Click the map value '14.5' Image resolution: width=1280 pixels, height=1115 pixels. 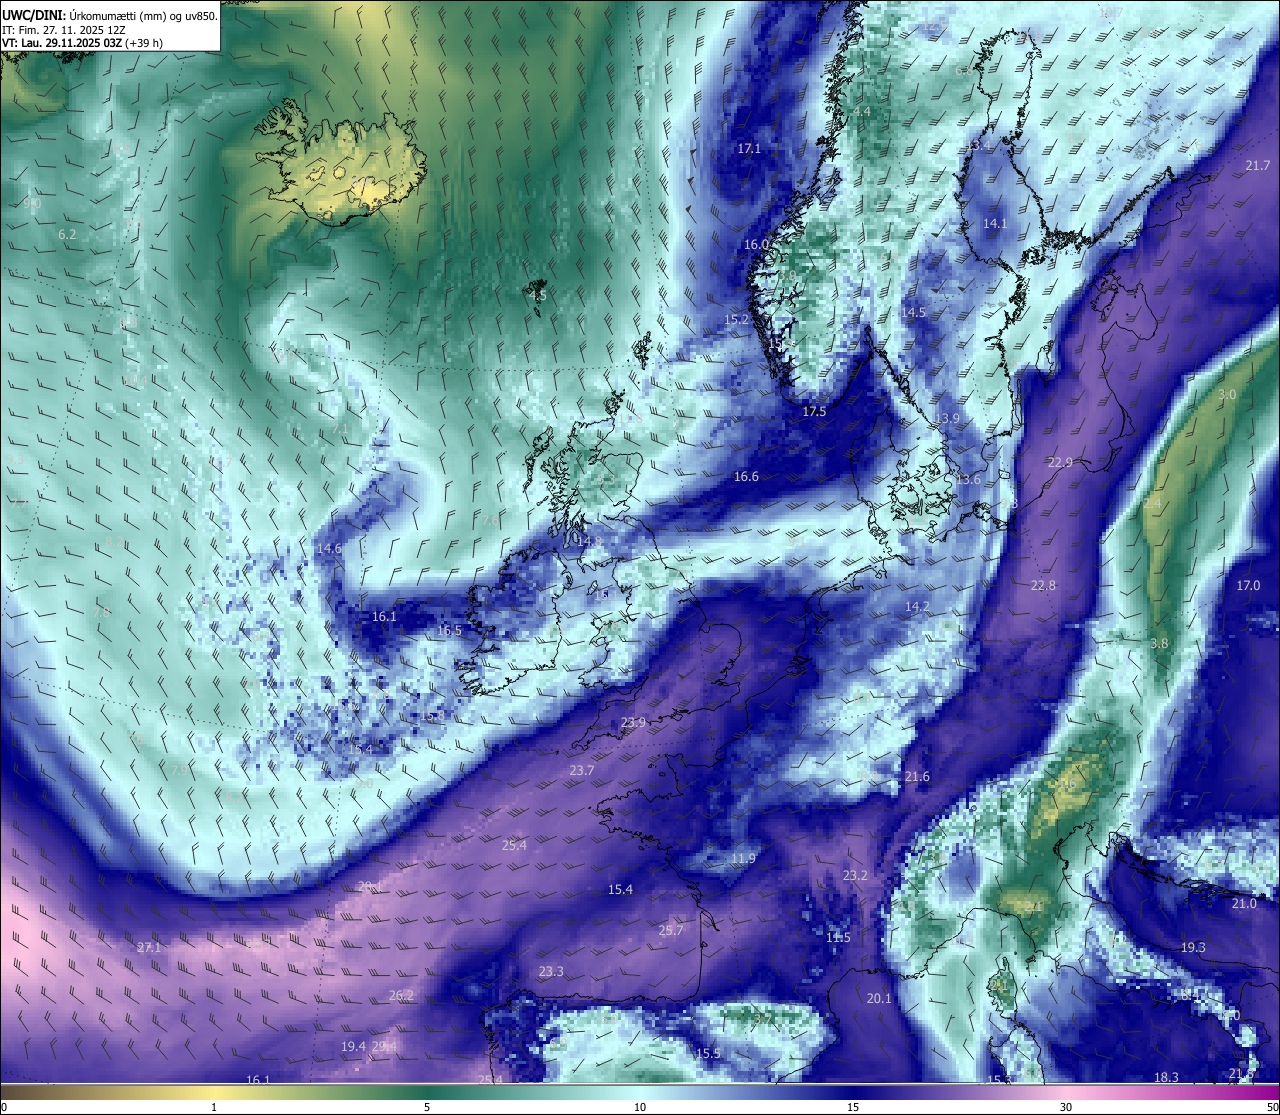(x=913, y=313)
